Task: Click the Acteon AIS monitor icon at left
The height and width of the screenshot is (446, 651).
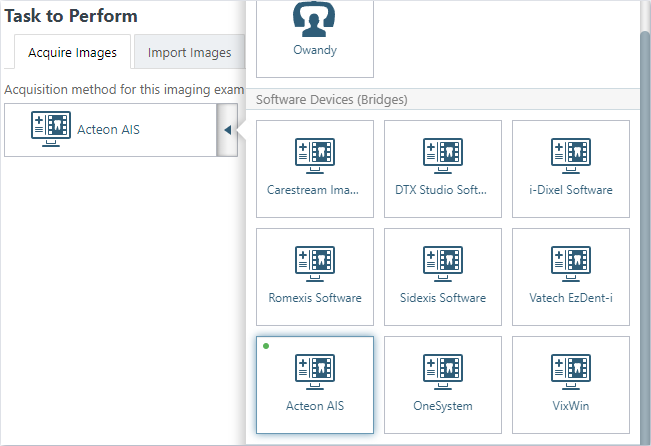Action: pos(51,129)
